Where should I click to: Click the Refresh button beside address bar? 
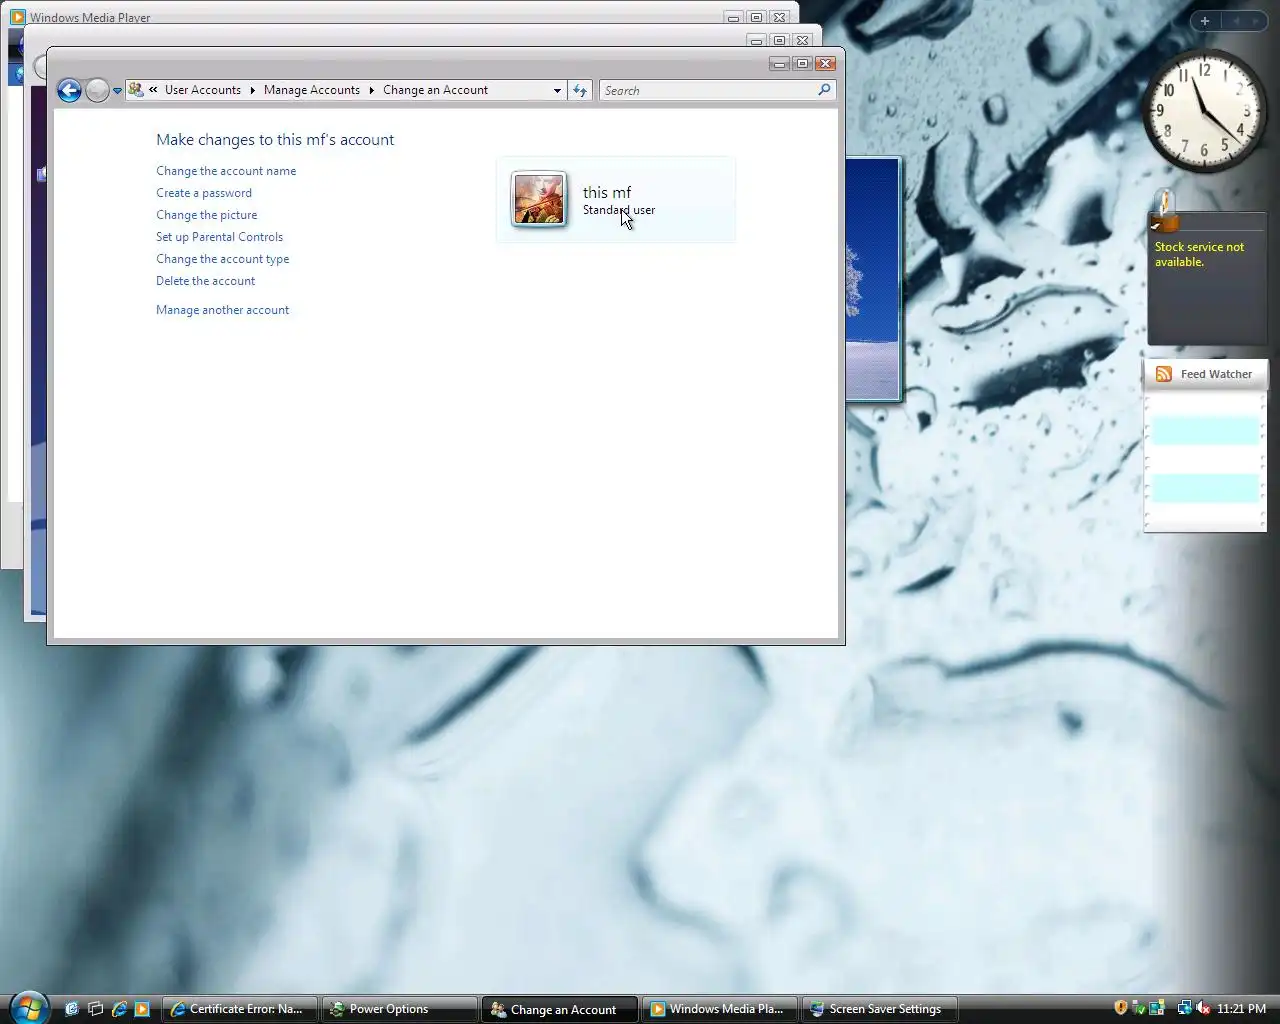580,90
